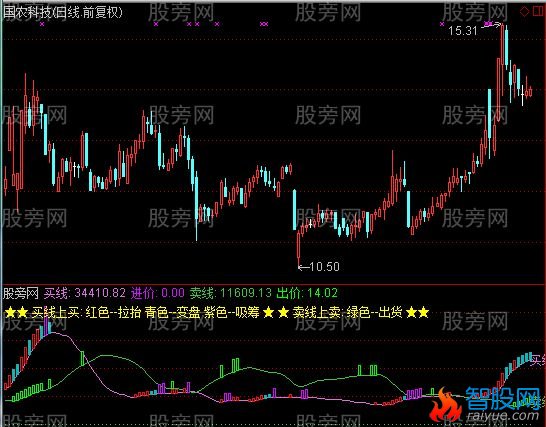Select the chart title 国农科技(日线.前复权)
Image resolution: width=546 pixels, height=427 pixels.
63,13
